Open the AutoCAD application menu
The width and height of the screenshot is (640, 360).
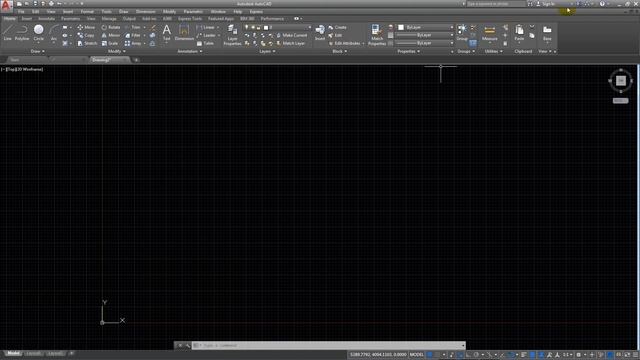click(x=6, y=6)
